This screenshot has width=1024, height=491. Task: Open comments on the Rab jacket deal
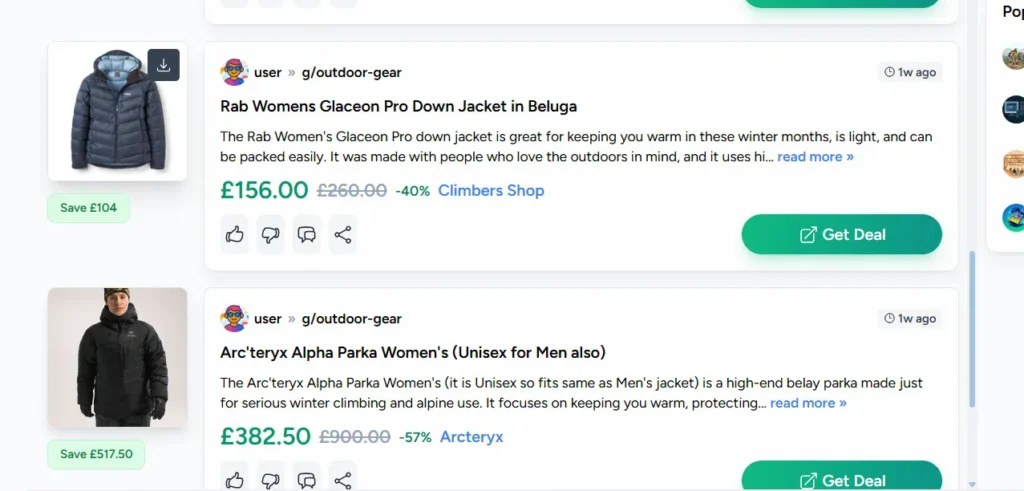pos(307,235)
